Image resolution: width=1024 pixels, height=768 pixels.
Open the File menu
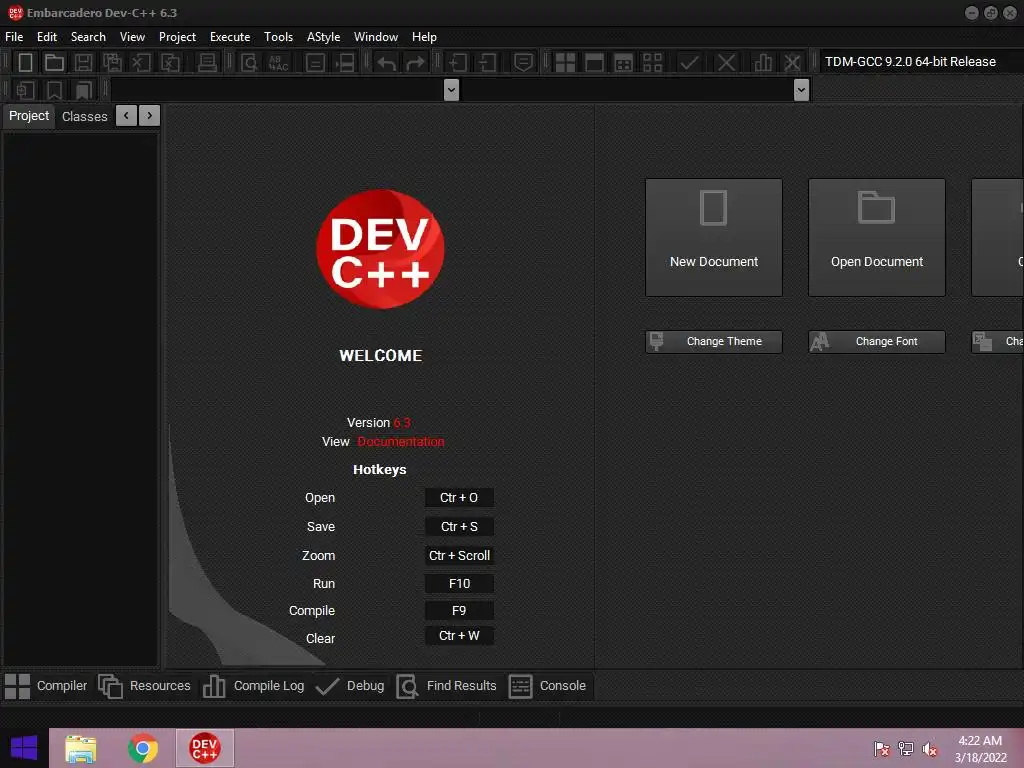(14, 37)
